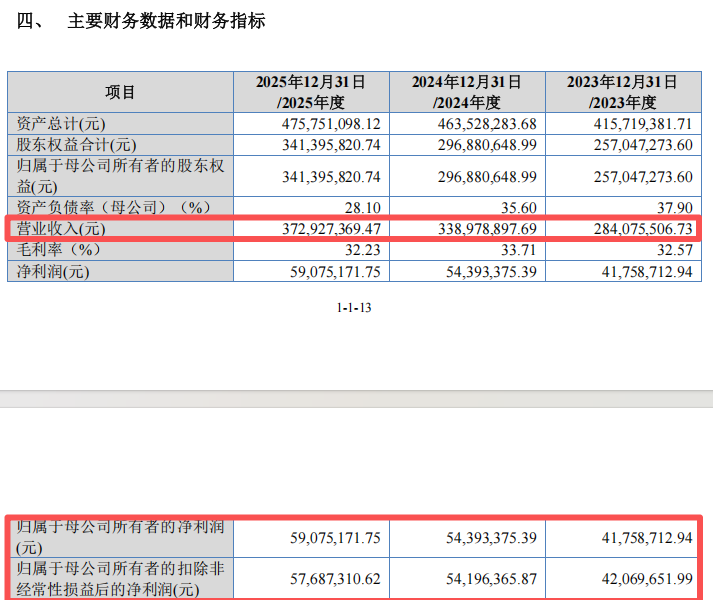The width and height of the screenshot is (713, 600).
Task: Click the debt ratio value 28.10
Action: [362, 207]
